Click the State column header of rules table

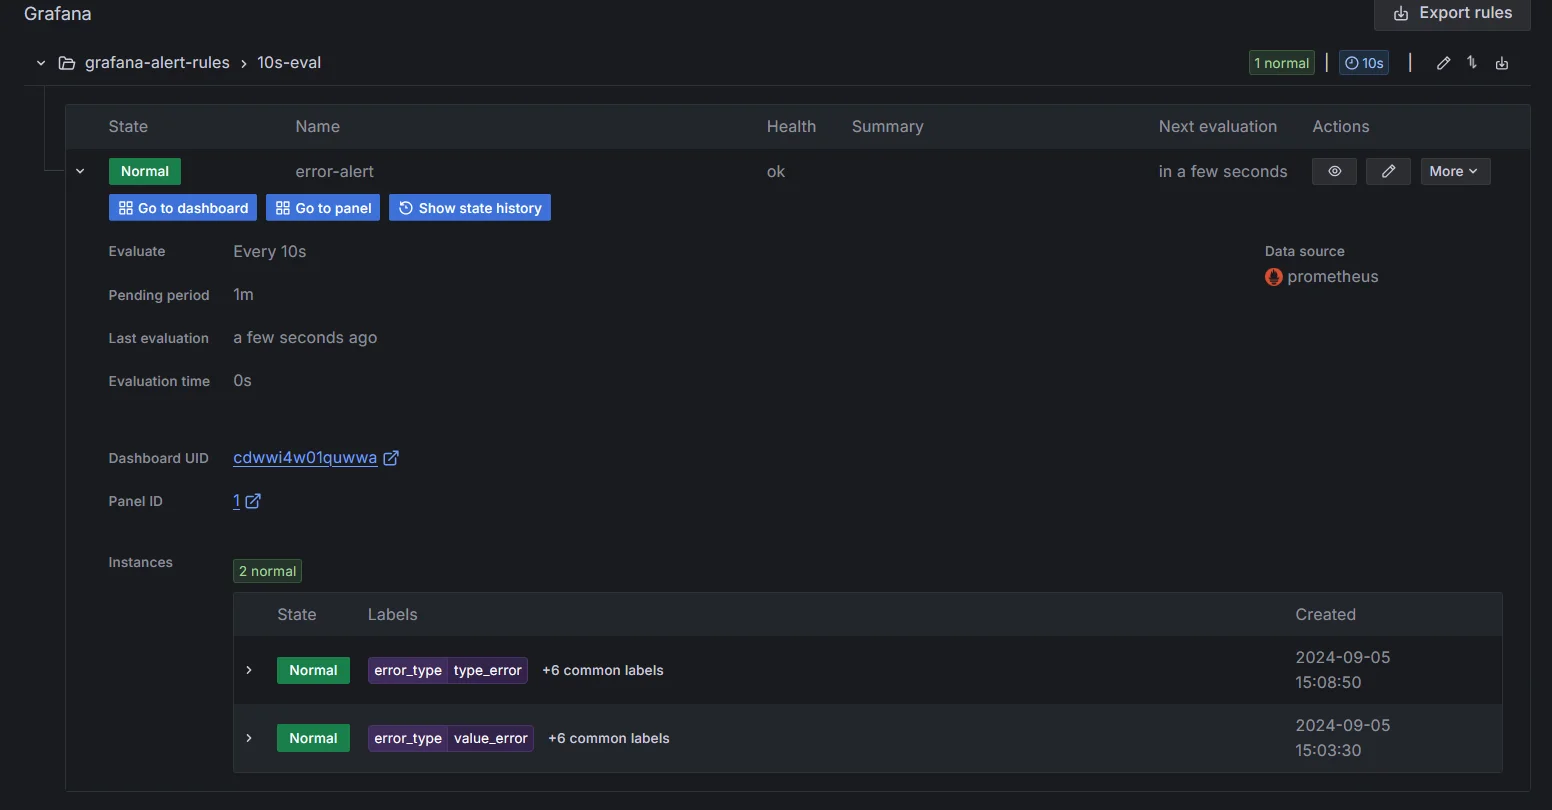coord(128,127)
